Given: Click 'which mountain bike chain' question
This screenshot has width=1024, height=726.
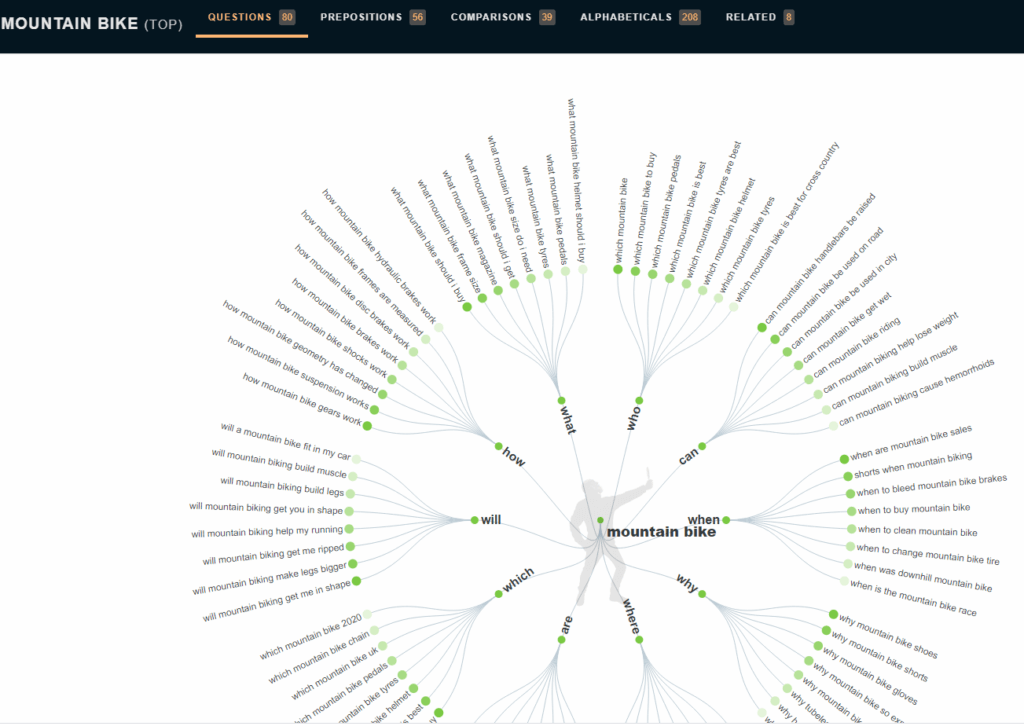Looking at the screenshot, I should [319, 657].
